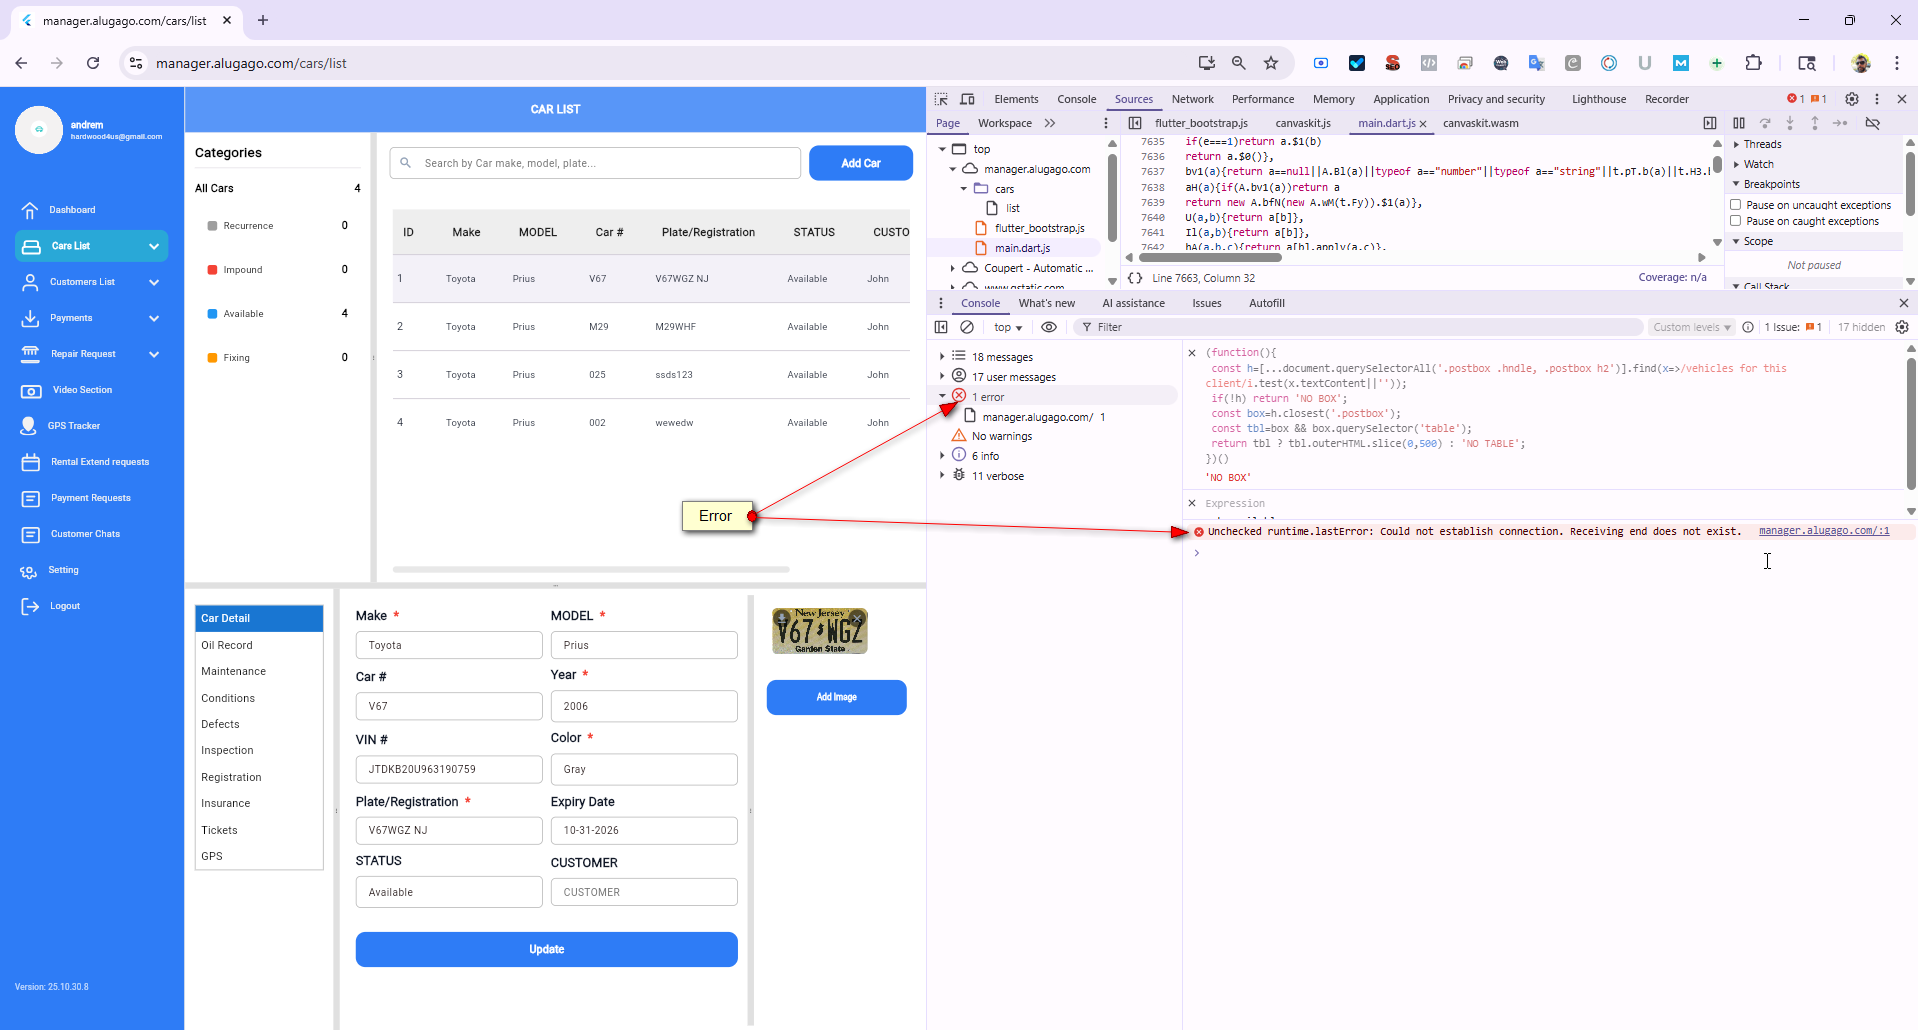Viewport: 1918px width, 1030px height.
Task: Select the Oil Record tab
Action: click(x=227, y=645)
